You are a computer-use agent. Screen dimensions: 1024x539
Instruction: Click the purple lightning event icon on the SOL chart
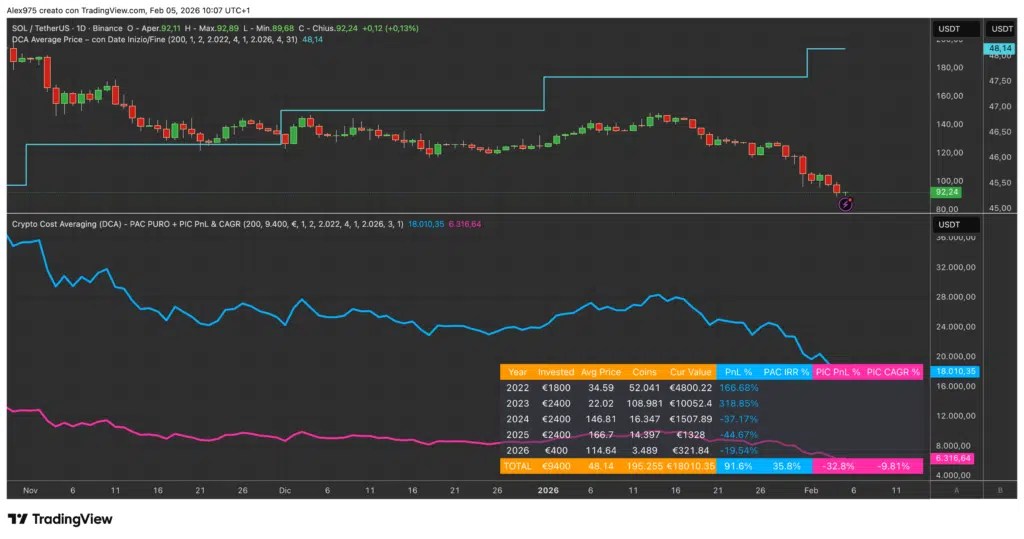tap(845, 204)
